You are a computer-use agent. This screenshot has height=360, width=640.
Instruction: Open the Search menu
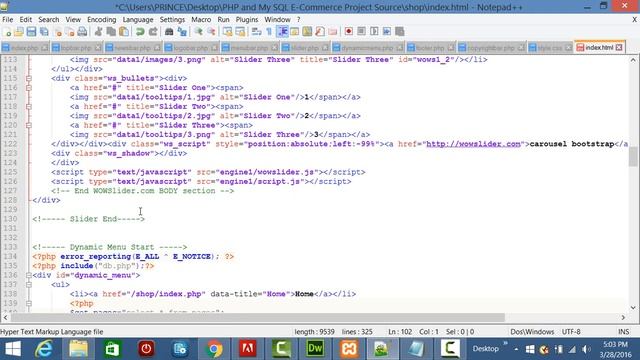pyautogui.click(x=49, y=20)
